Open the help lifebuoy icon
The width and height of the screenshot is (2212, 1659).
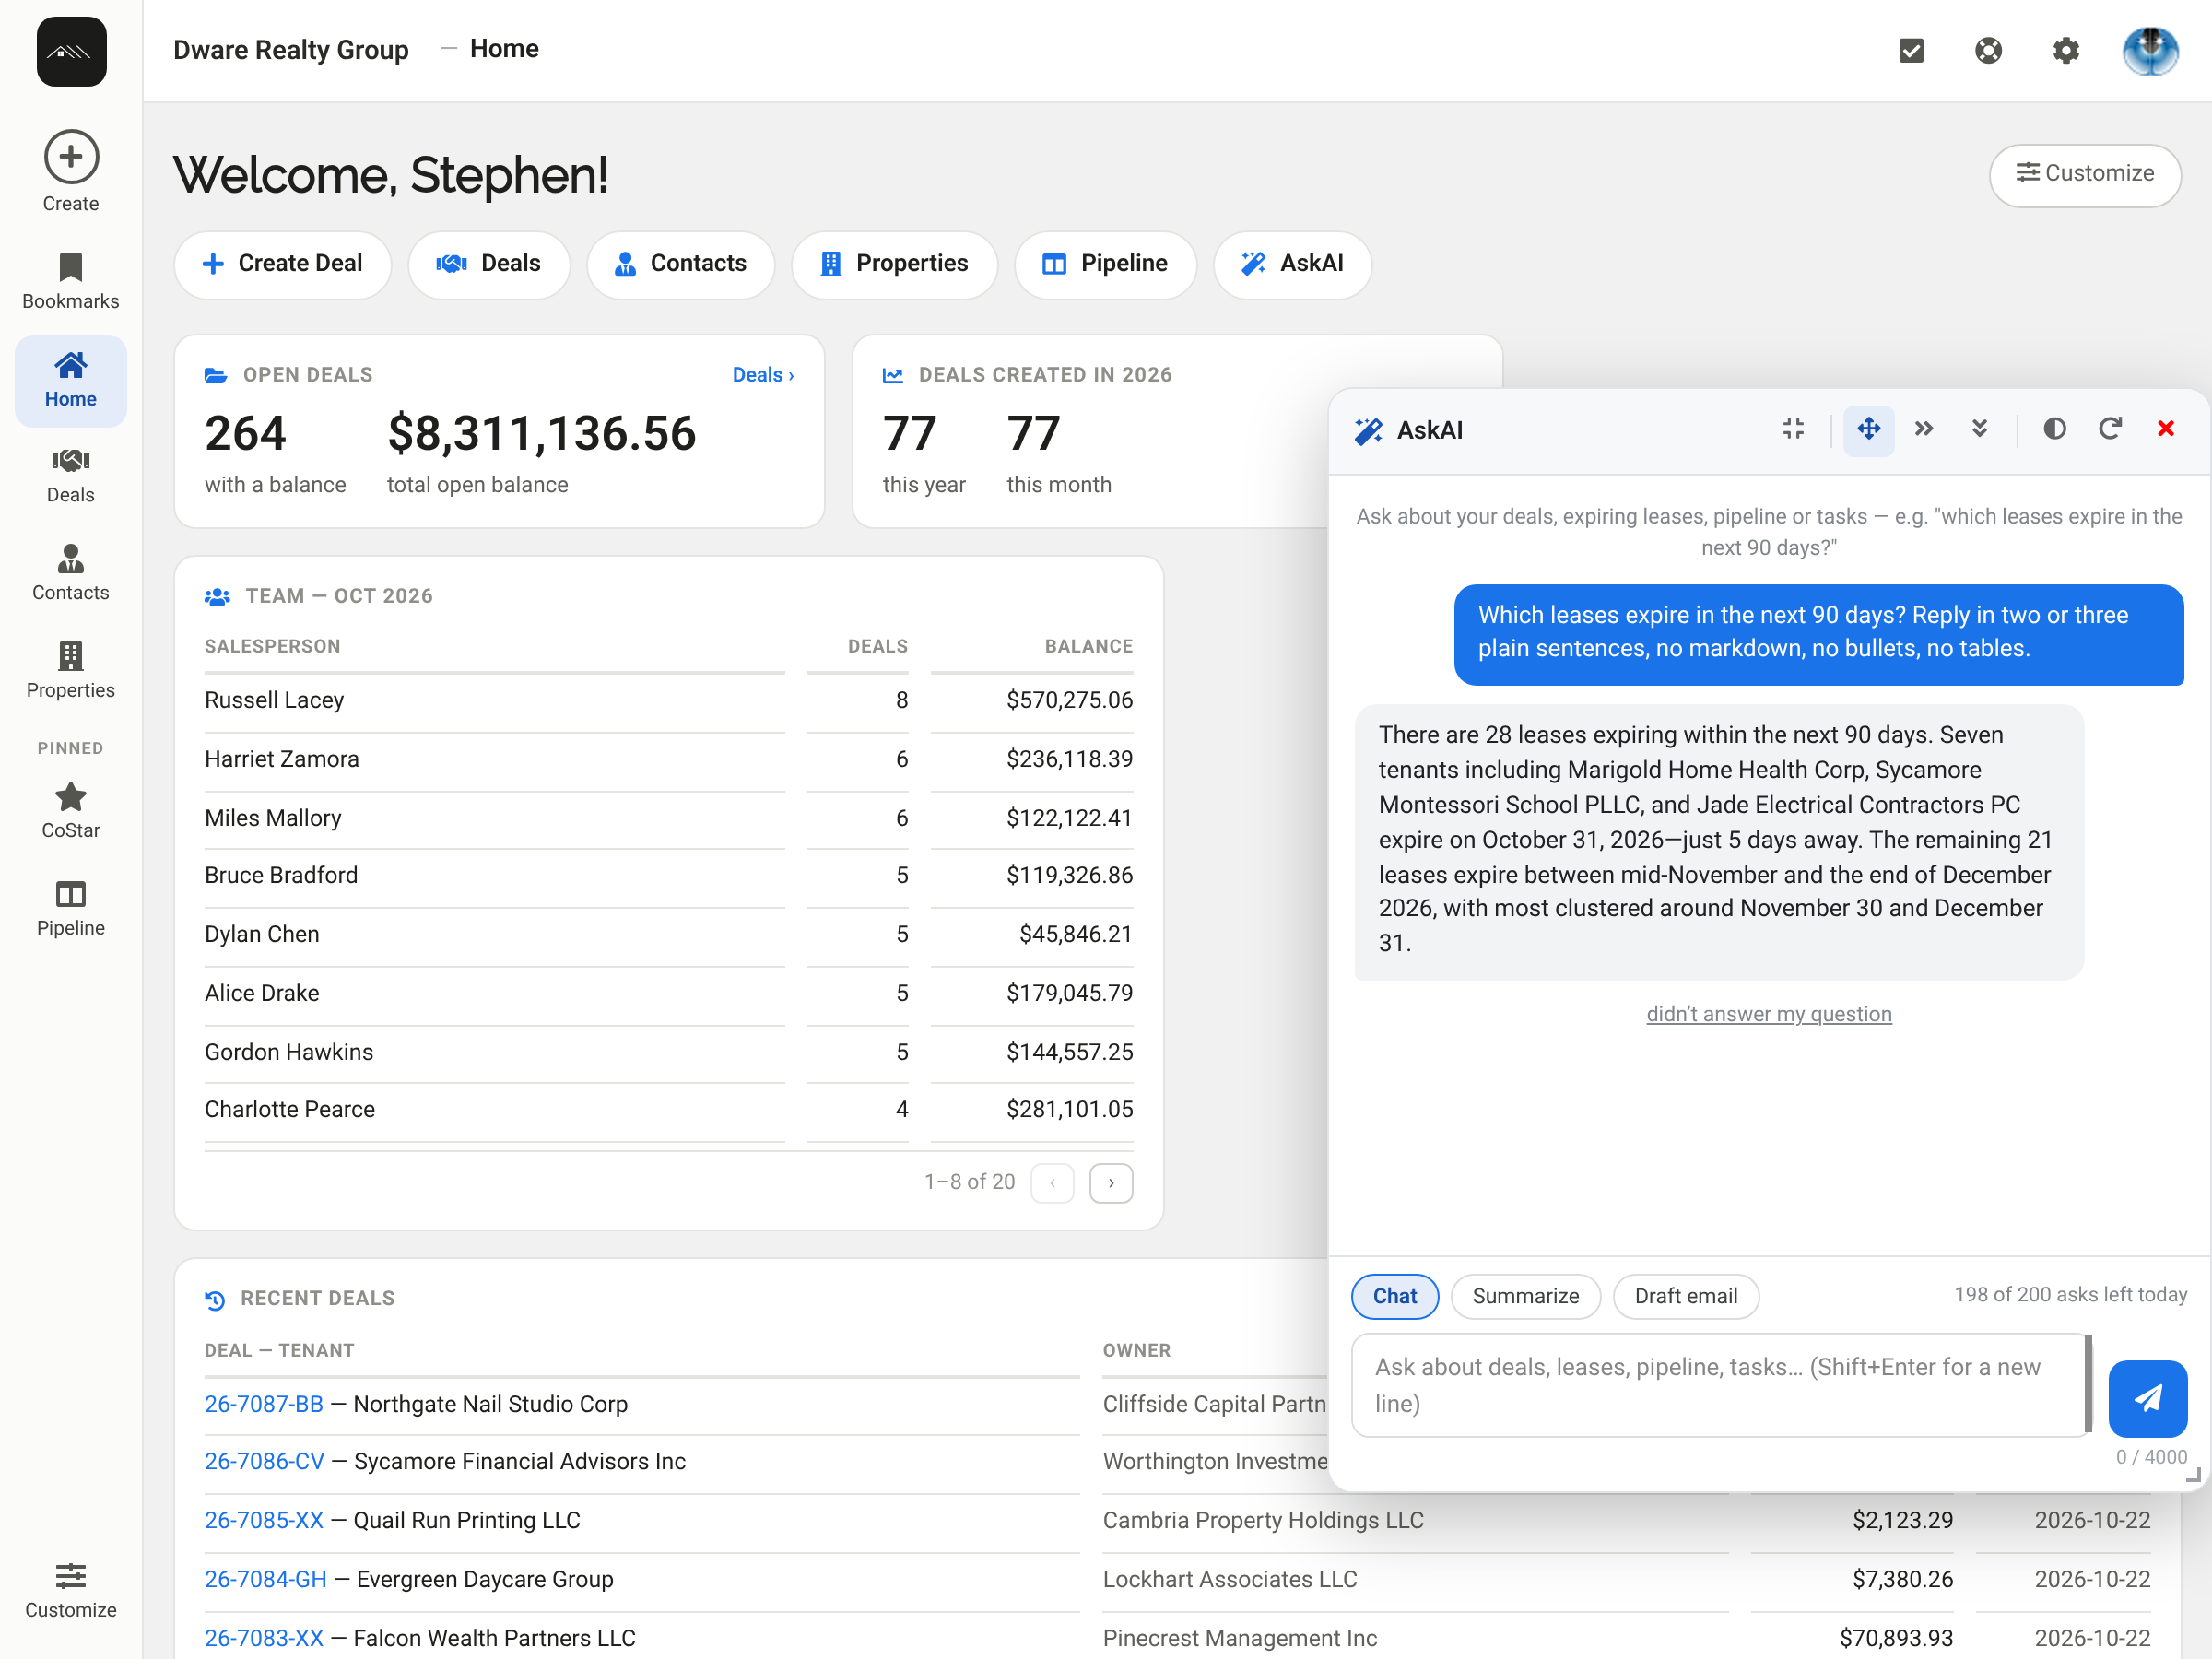pyautogui.click(x=1988, y=50)
